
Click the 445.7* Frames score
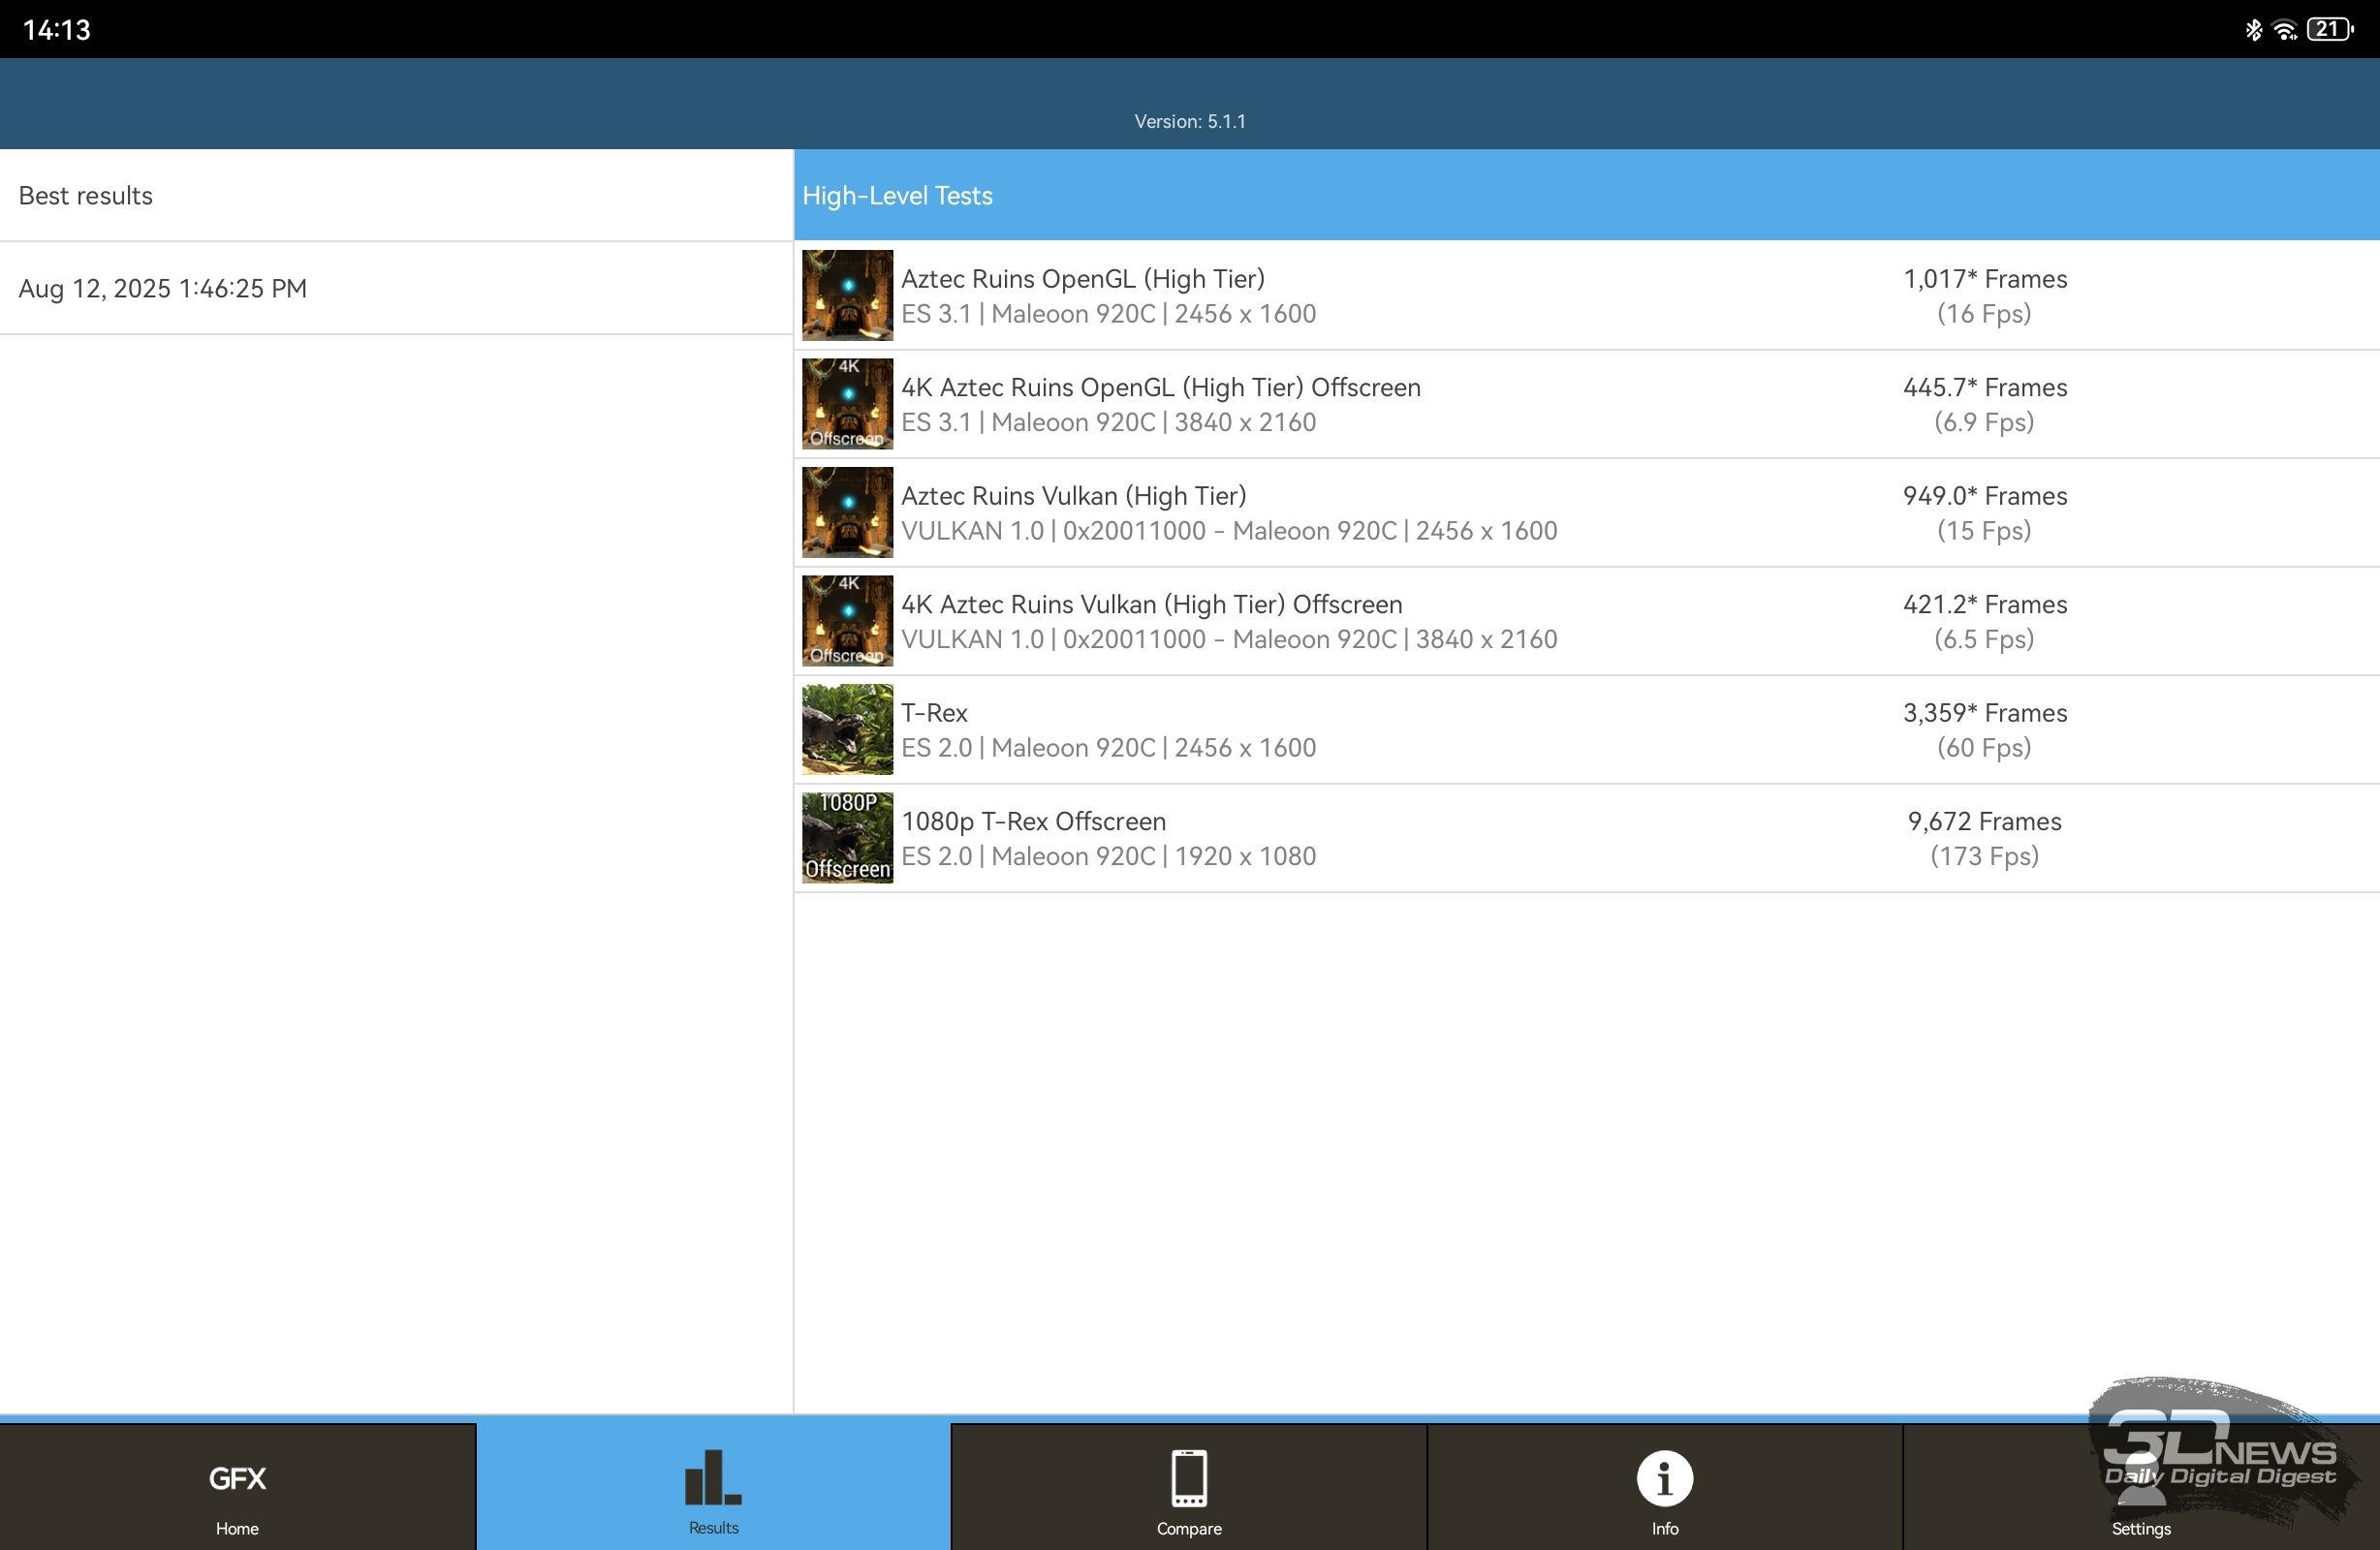[x=1984, y=387]
